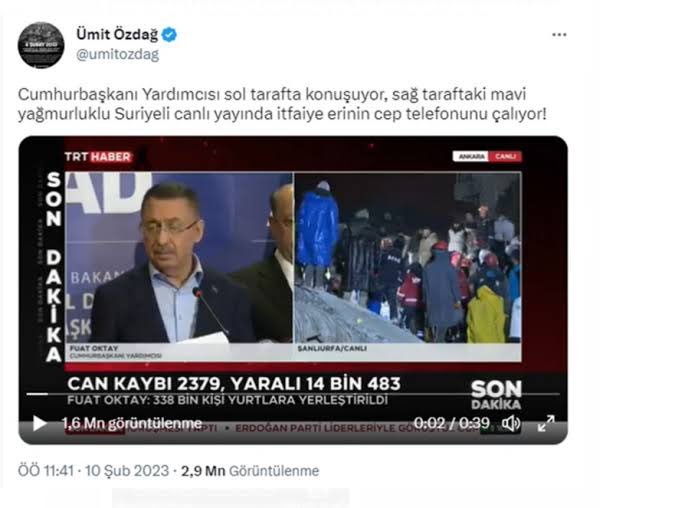This screenshot has width=700, height=508.
Task: Click the Ankara Canlı badge in video
Action: tap(487, 156)
